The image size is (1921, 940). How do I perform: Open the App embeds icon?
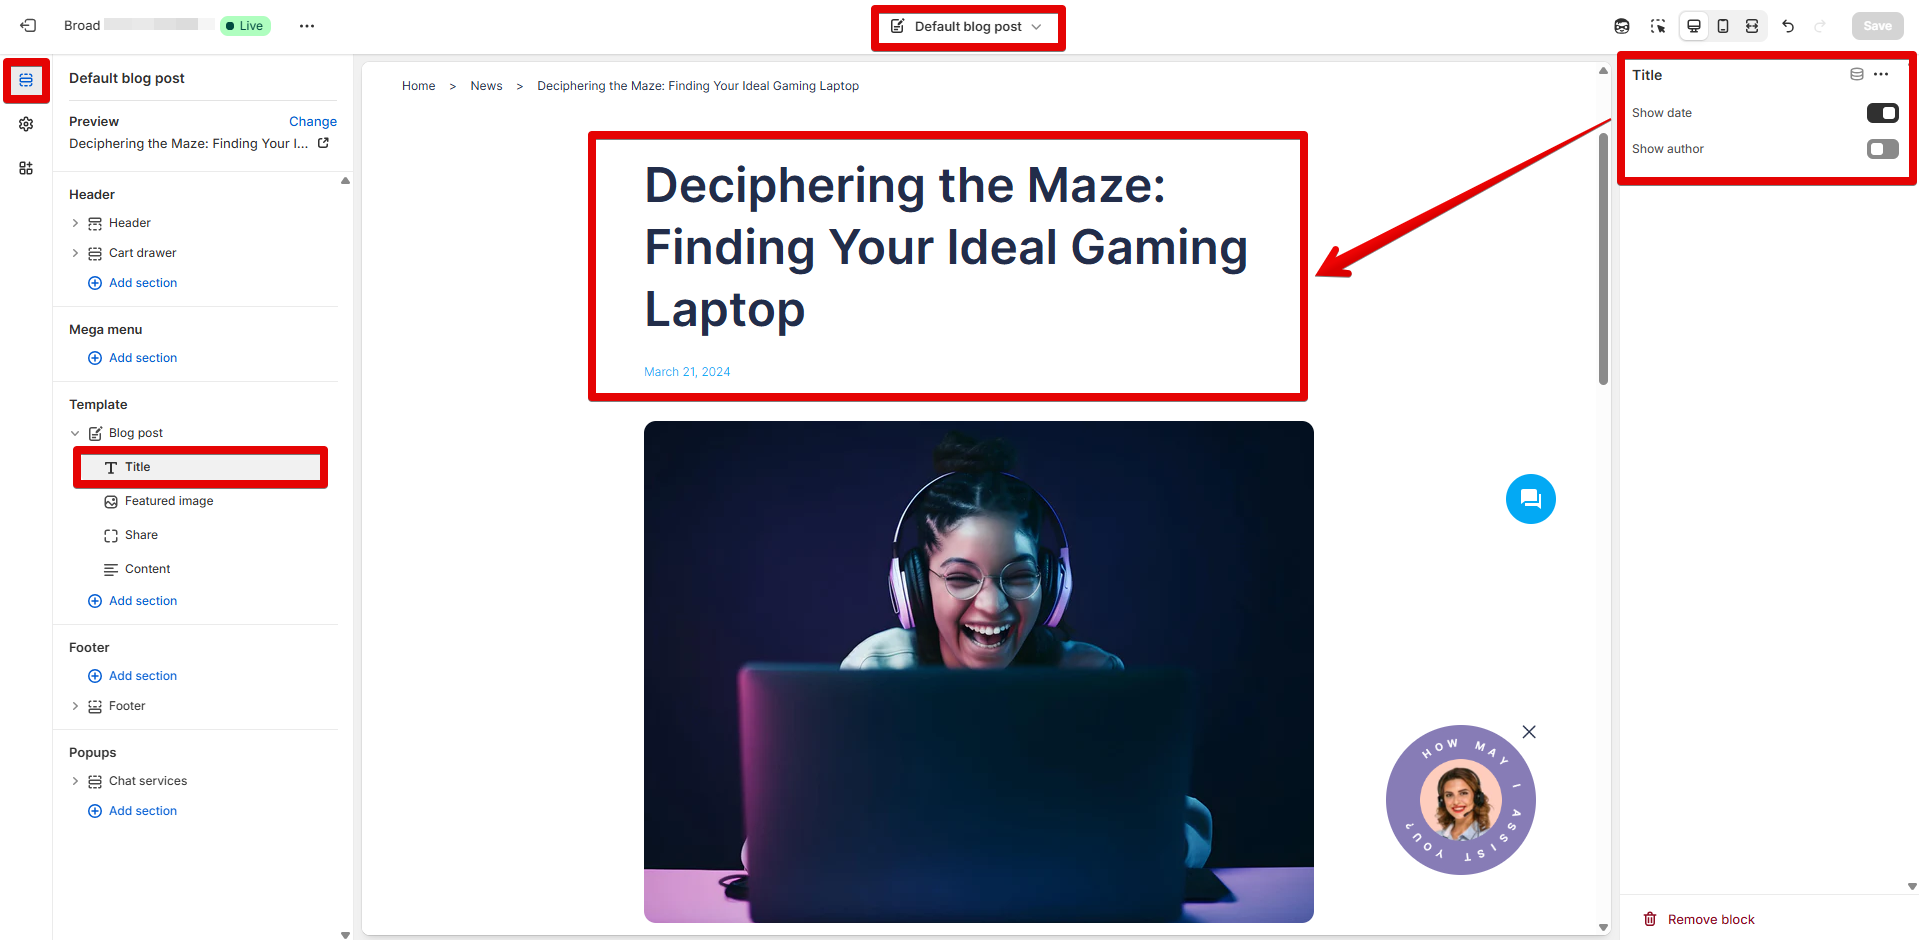(26, 168)
